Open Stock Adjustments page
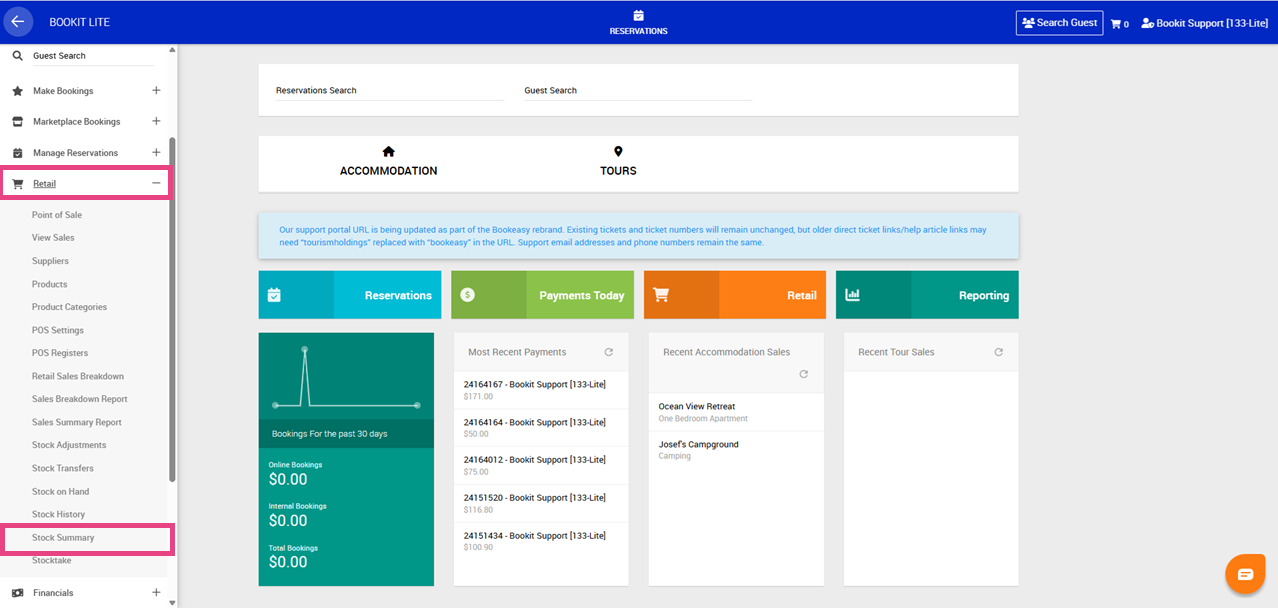 [69, 445]
